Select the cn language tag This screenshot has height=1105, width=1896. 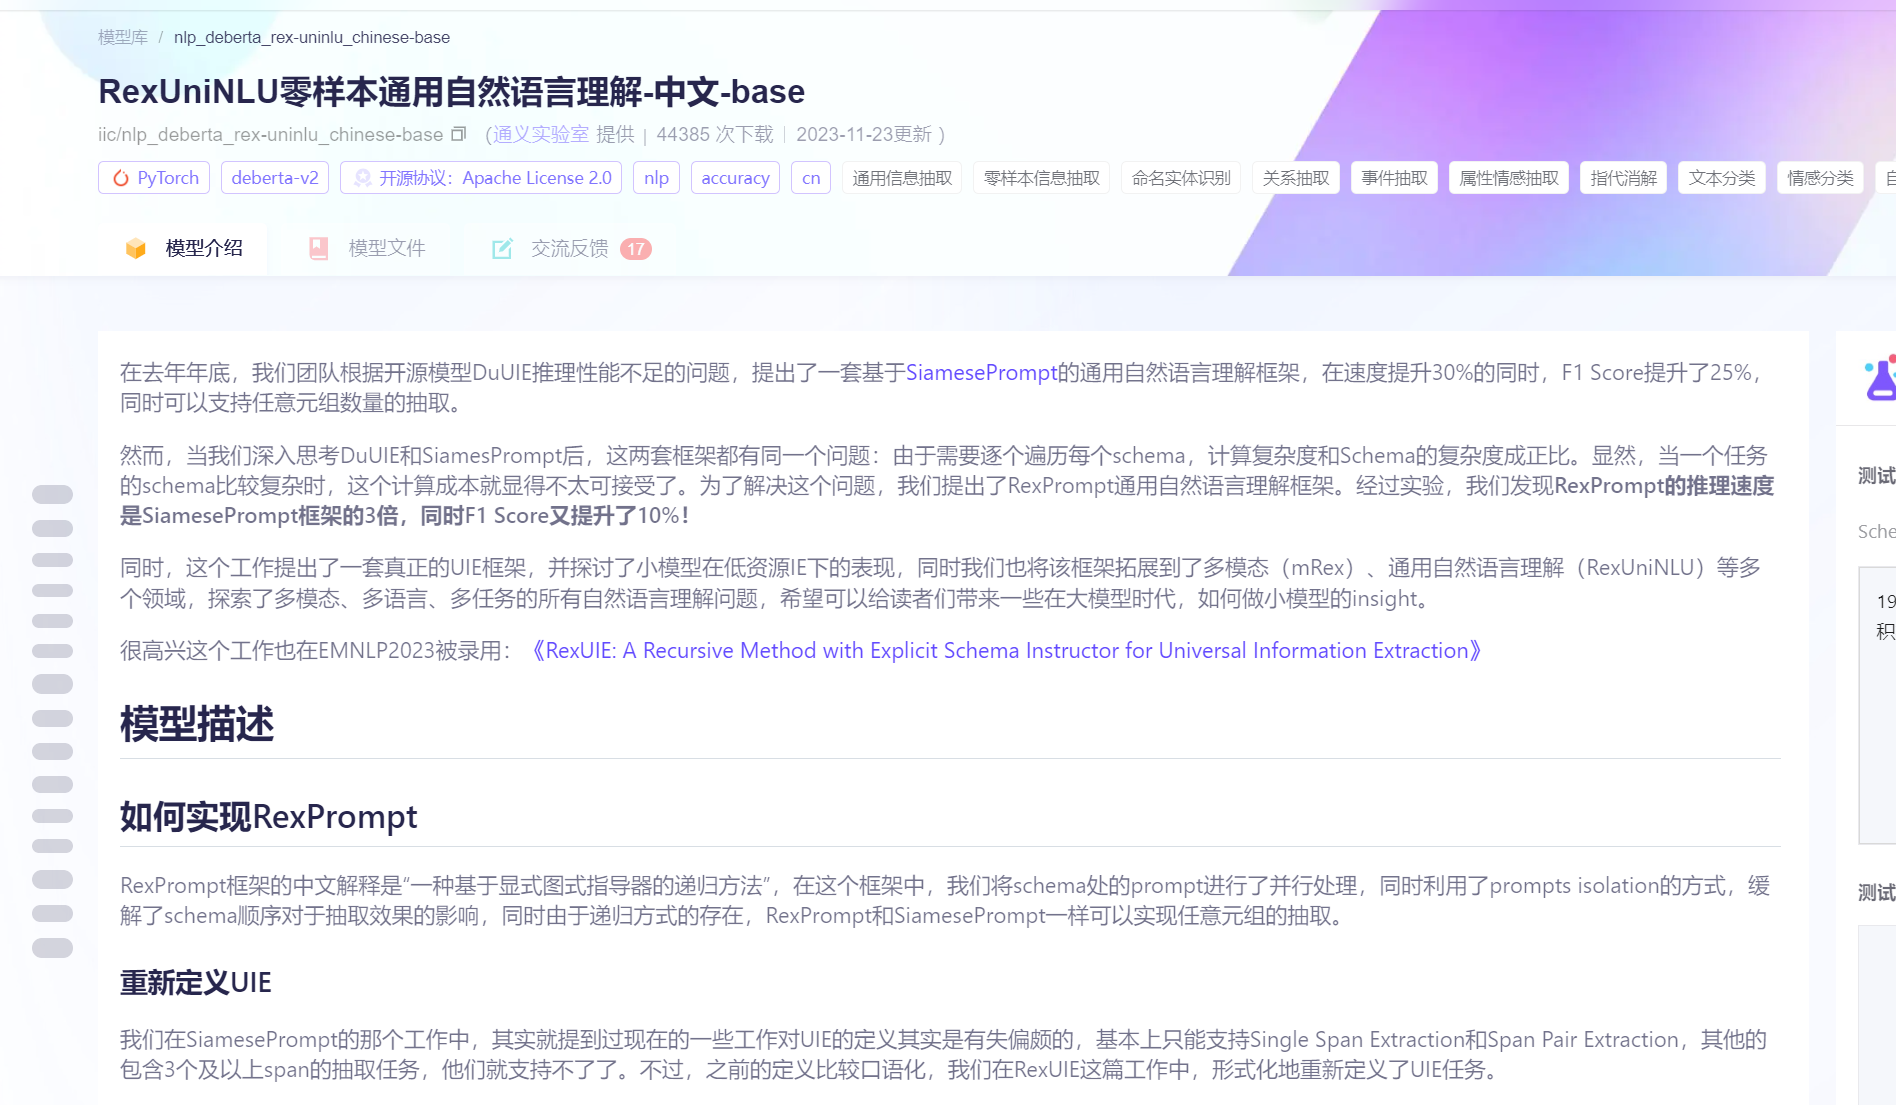click(810, 177)
